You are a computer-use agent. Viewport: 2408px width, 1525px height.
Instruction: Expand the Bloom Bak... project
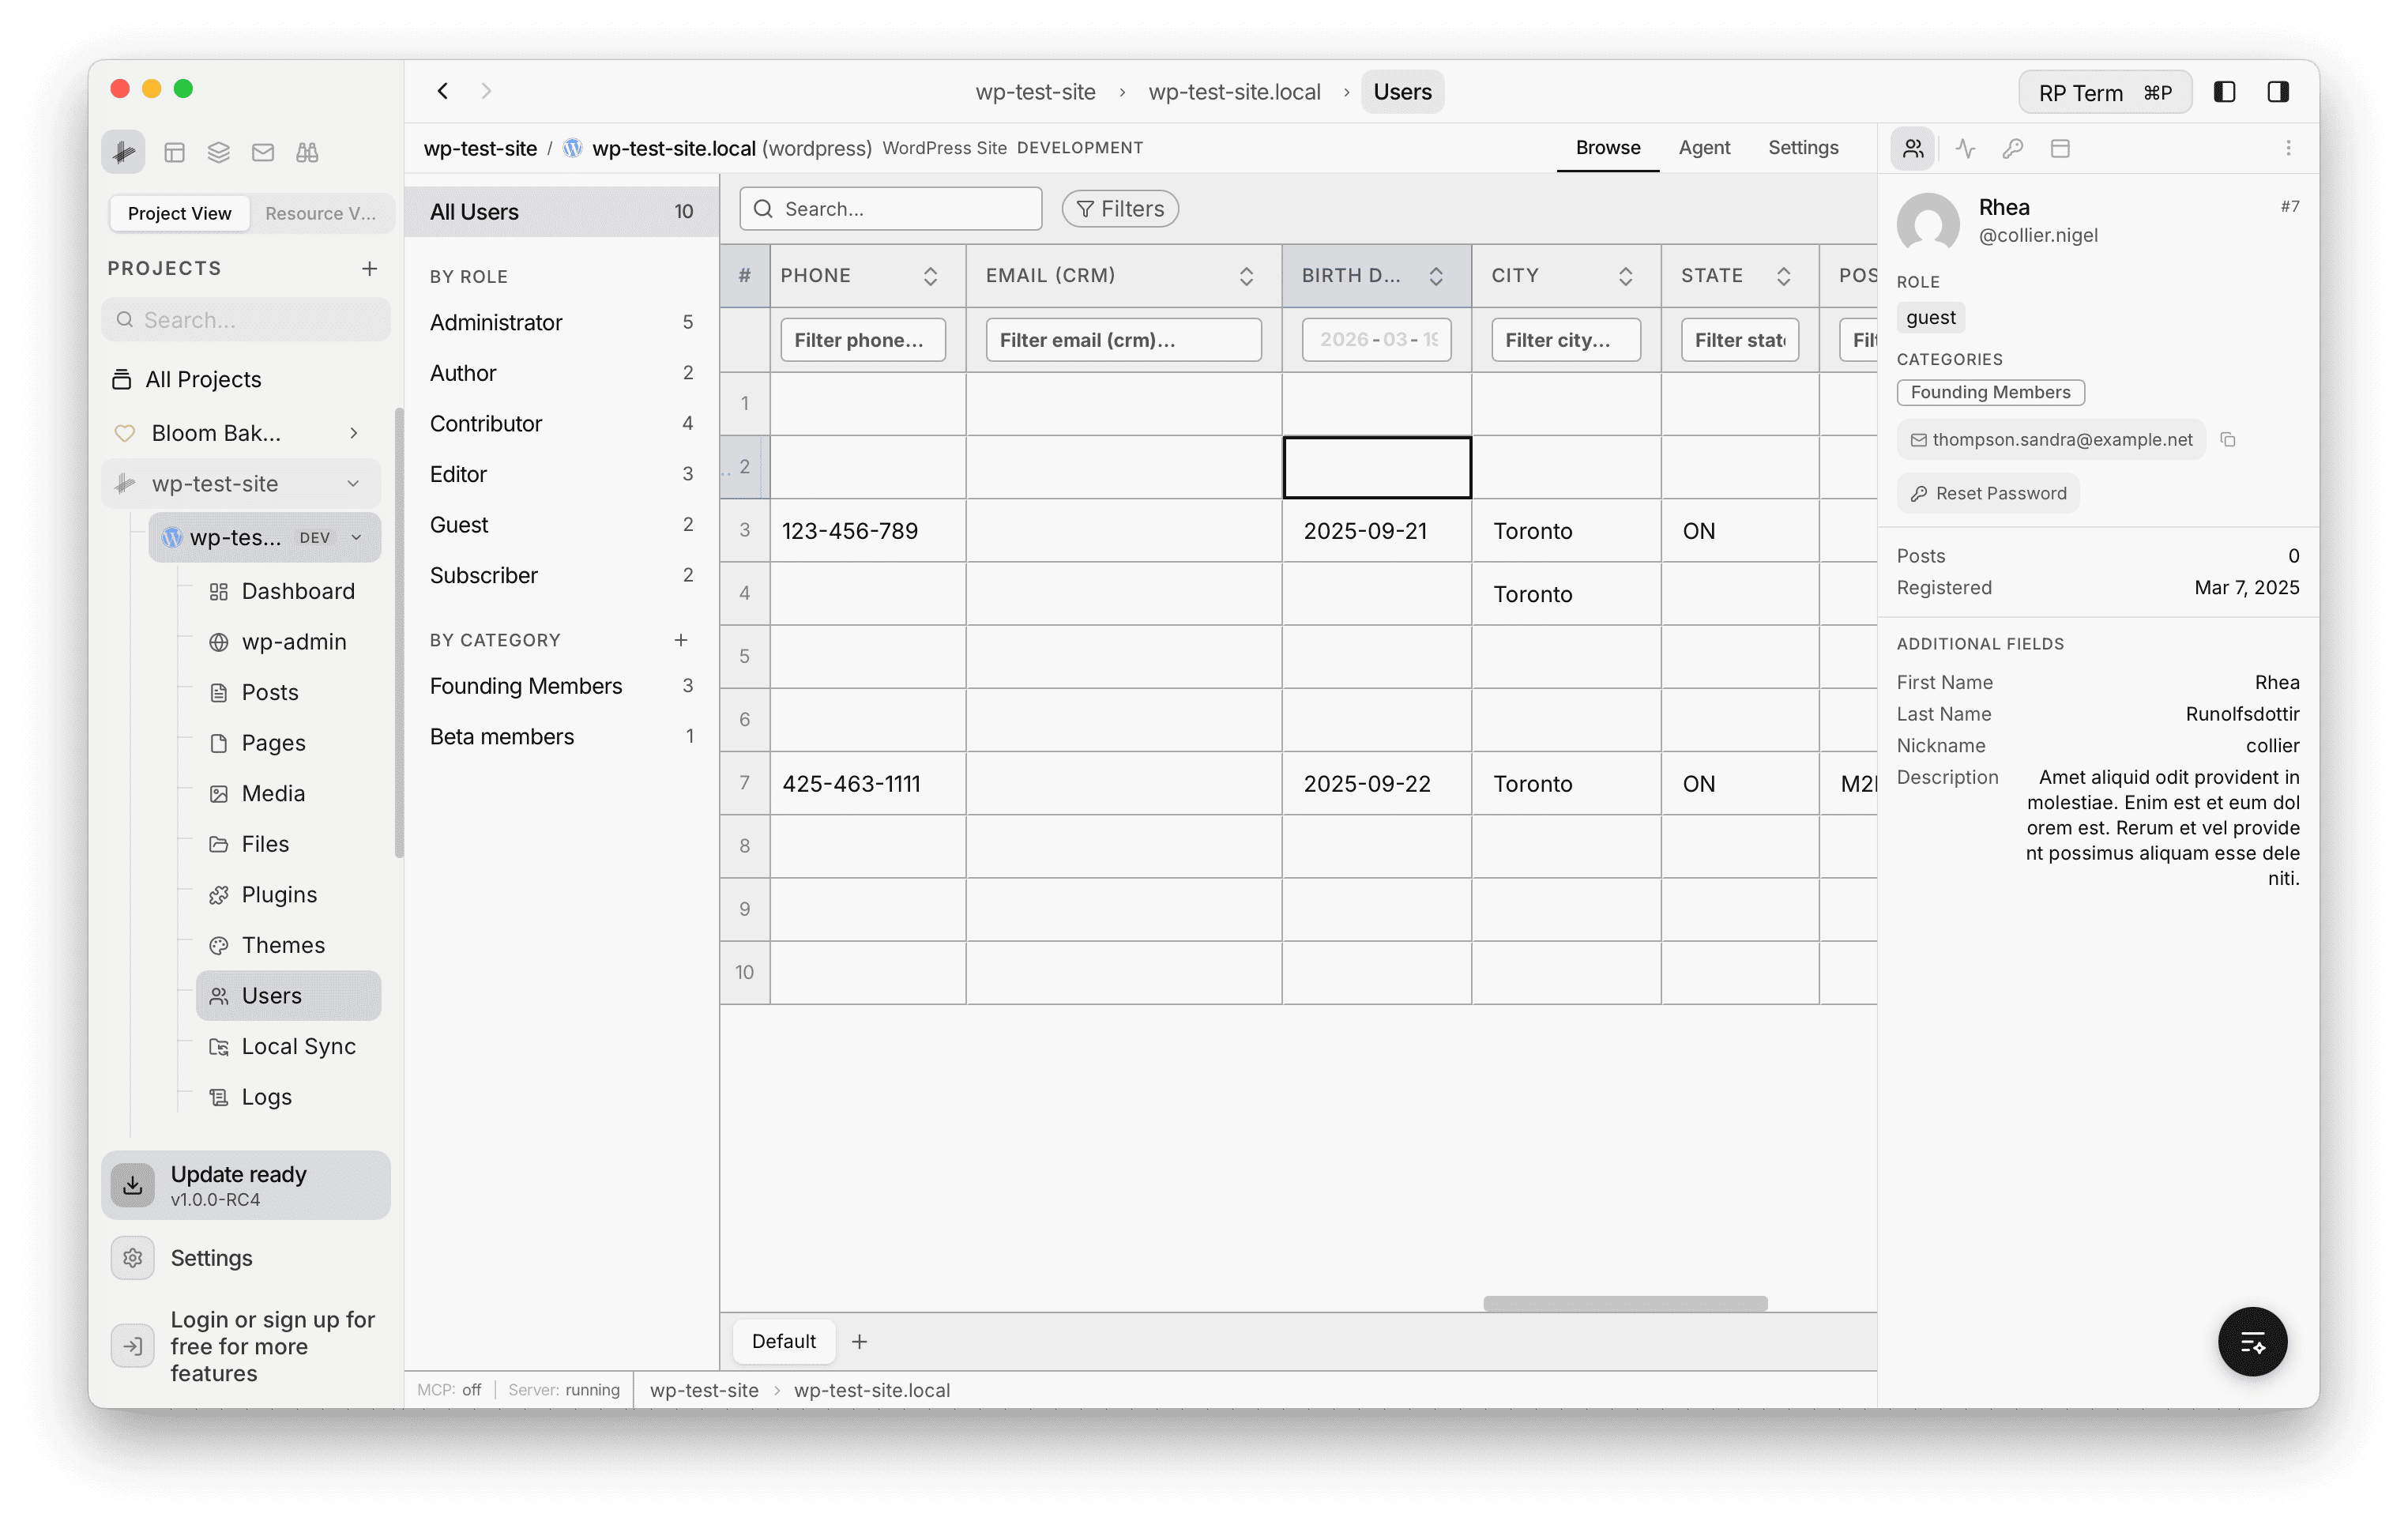tap(354, 433)
